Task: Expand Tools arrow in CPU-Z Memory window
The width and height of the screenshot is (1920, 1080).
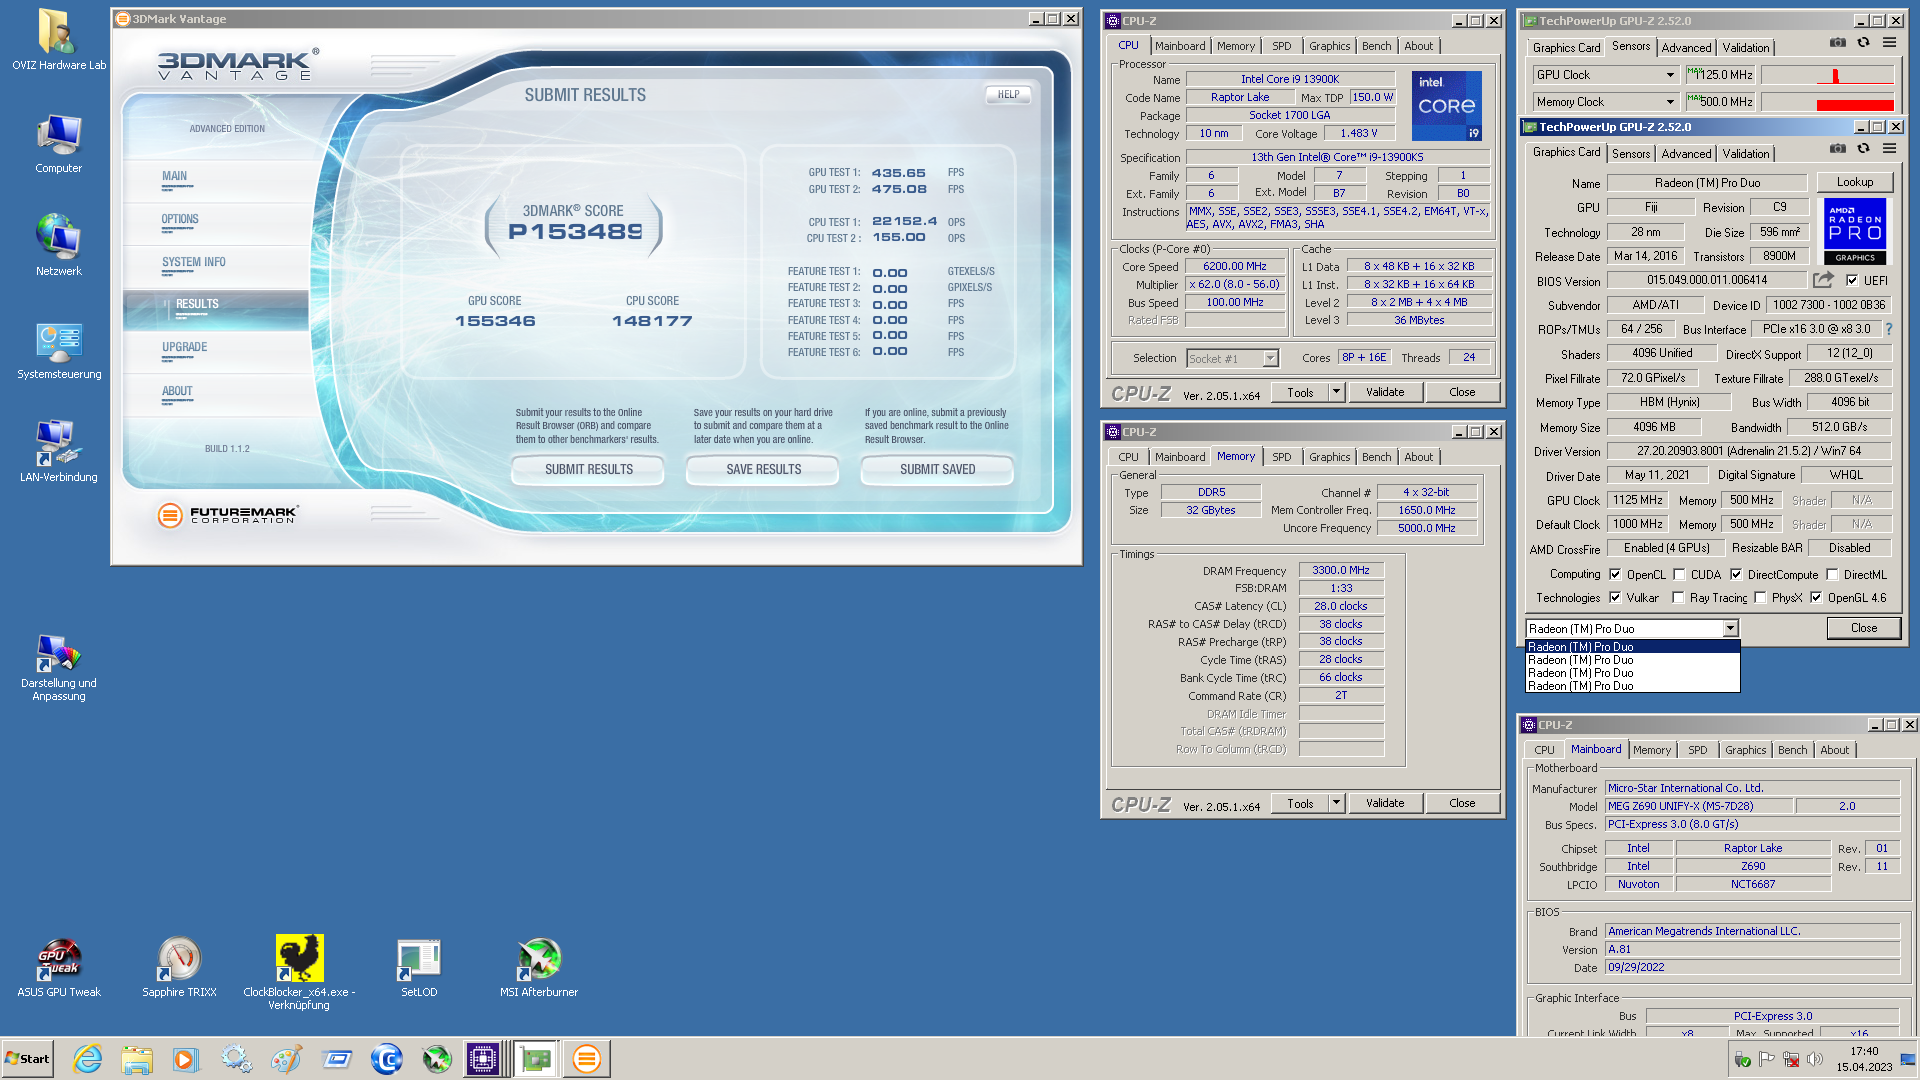Action: (x=1336, y=803)
